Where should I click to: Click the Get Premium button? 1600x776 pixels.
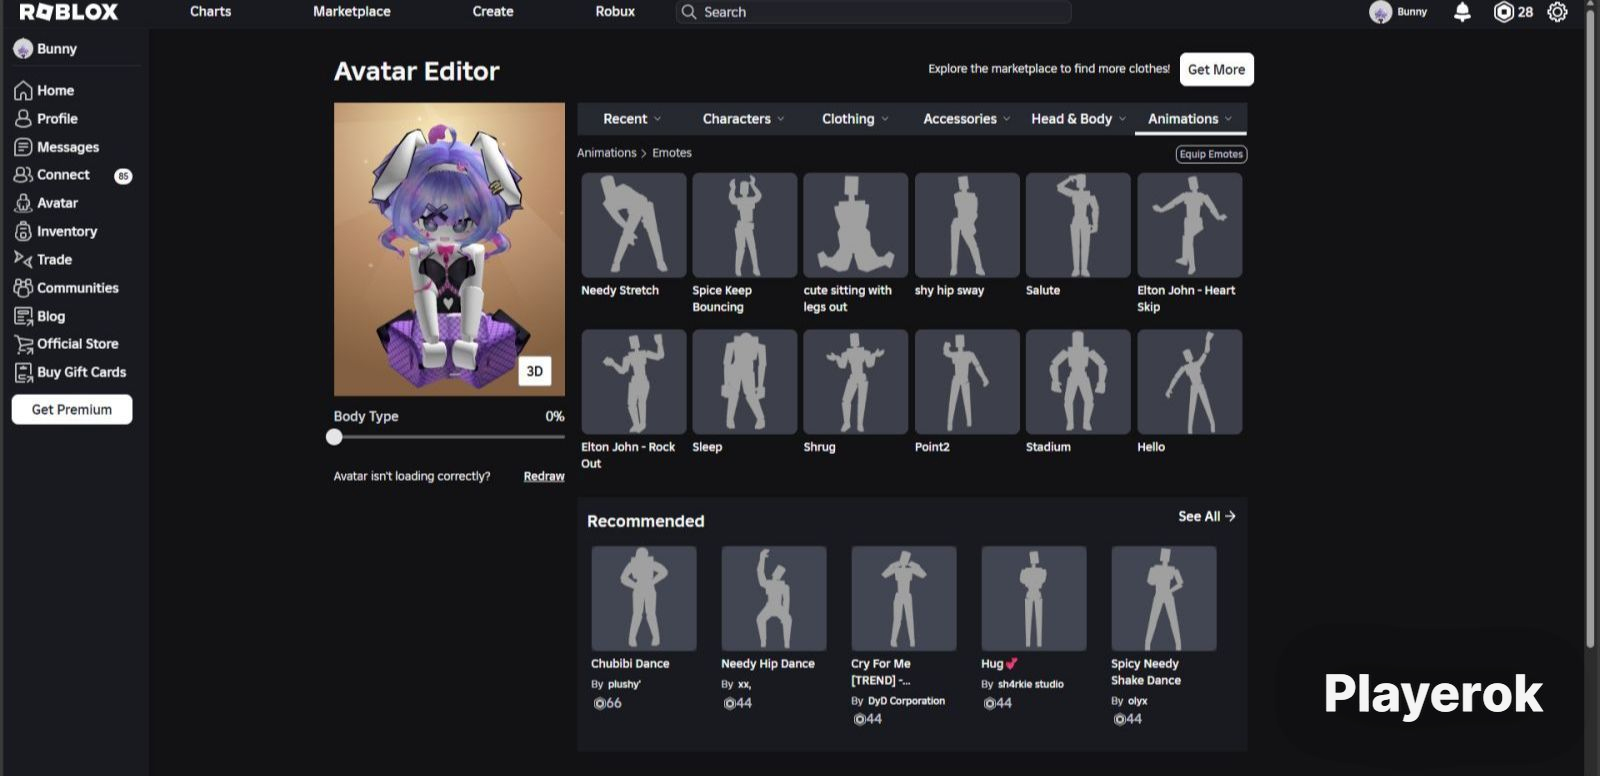tap(72, 410)
